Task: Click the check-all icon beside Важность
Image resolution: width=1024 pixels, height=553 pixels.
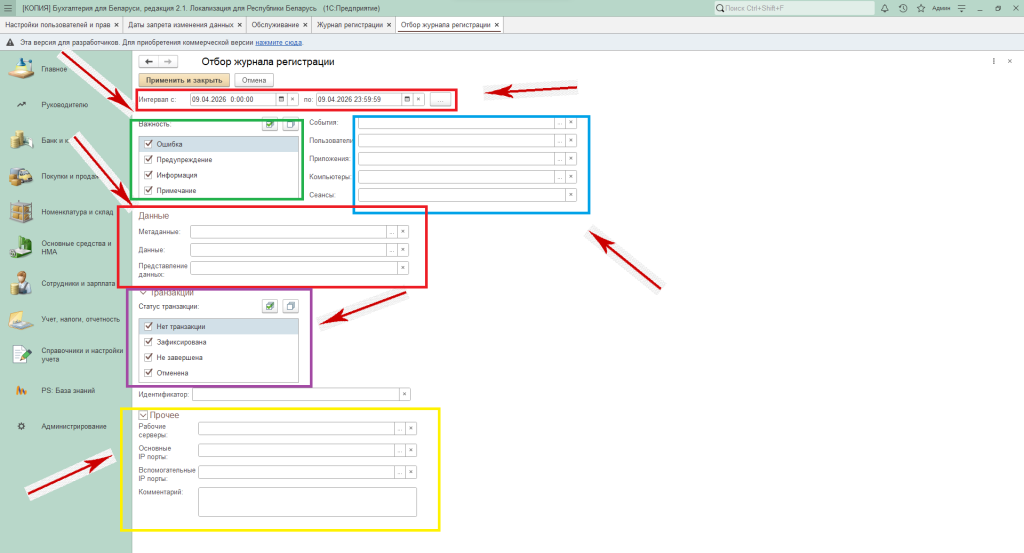Action: 270,125
